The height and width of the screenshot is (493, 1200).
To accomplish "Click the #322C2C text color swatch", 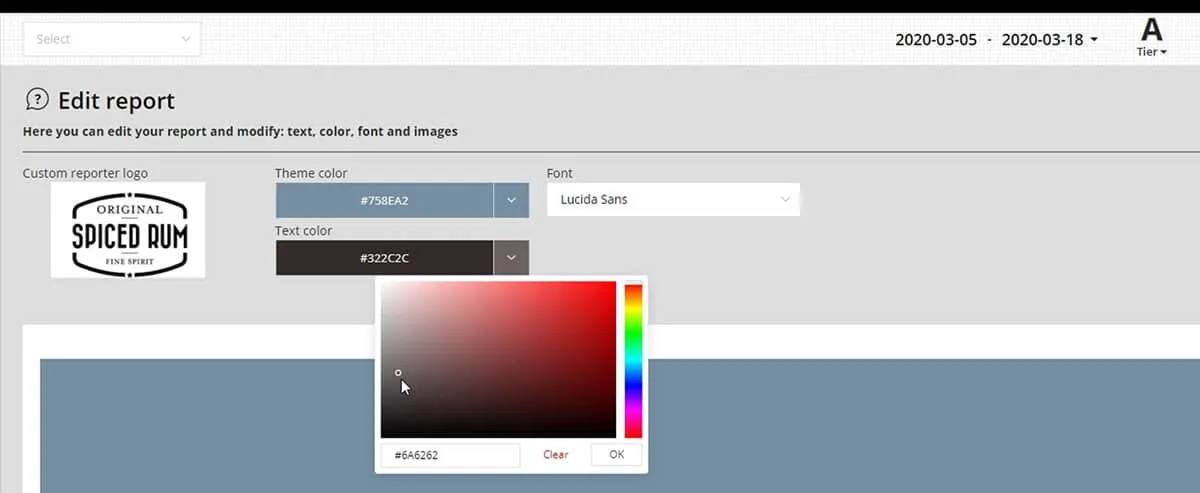I will click(x=384, y=258).
